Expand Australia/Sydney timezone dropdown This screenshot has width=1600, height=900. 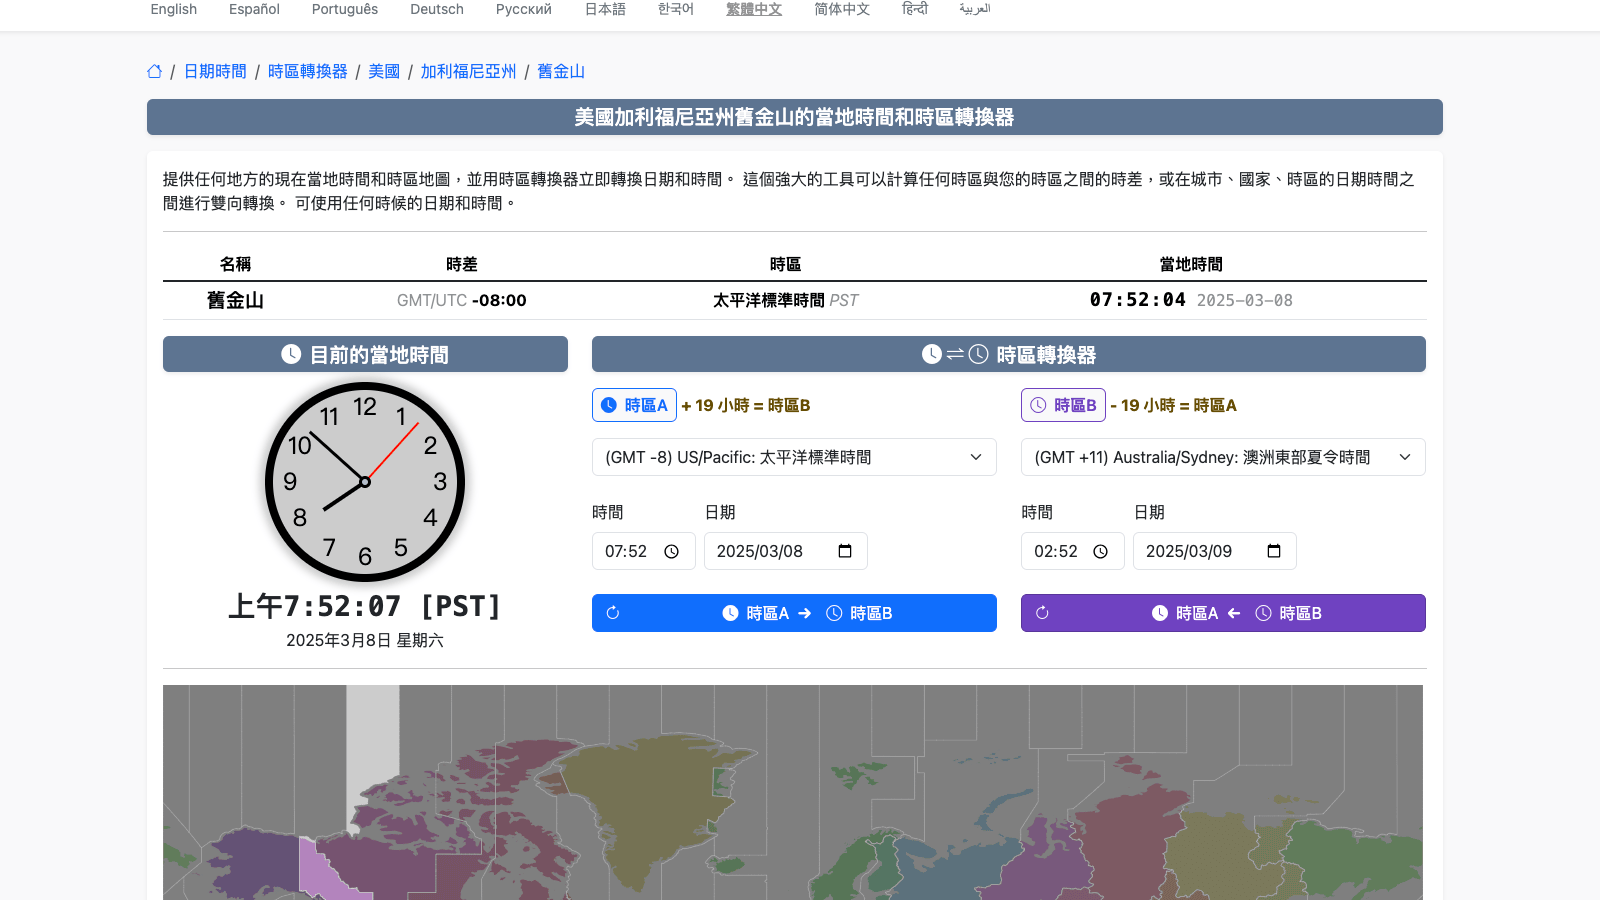click(x=1222, y=457)
